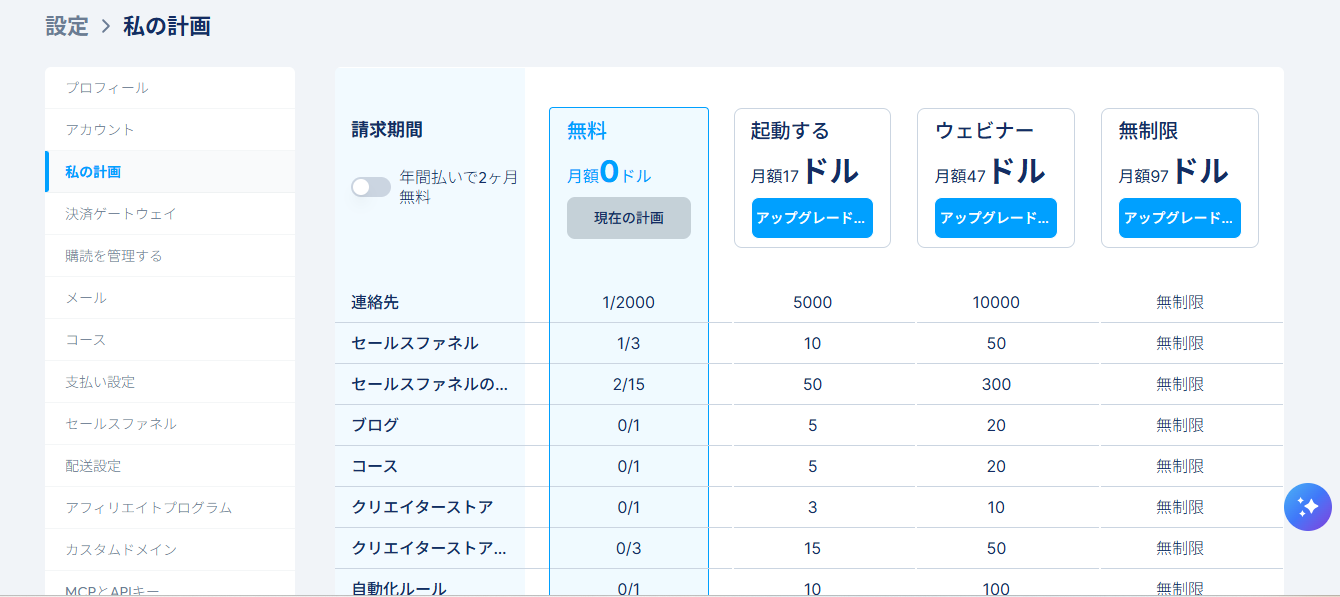The image size is (1340, 597).
Task: Click the 無制限 plan card title
Action: [1148, 131]
